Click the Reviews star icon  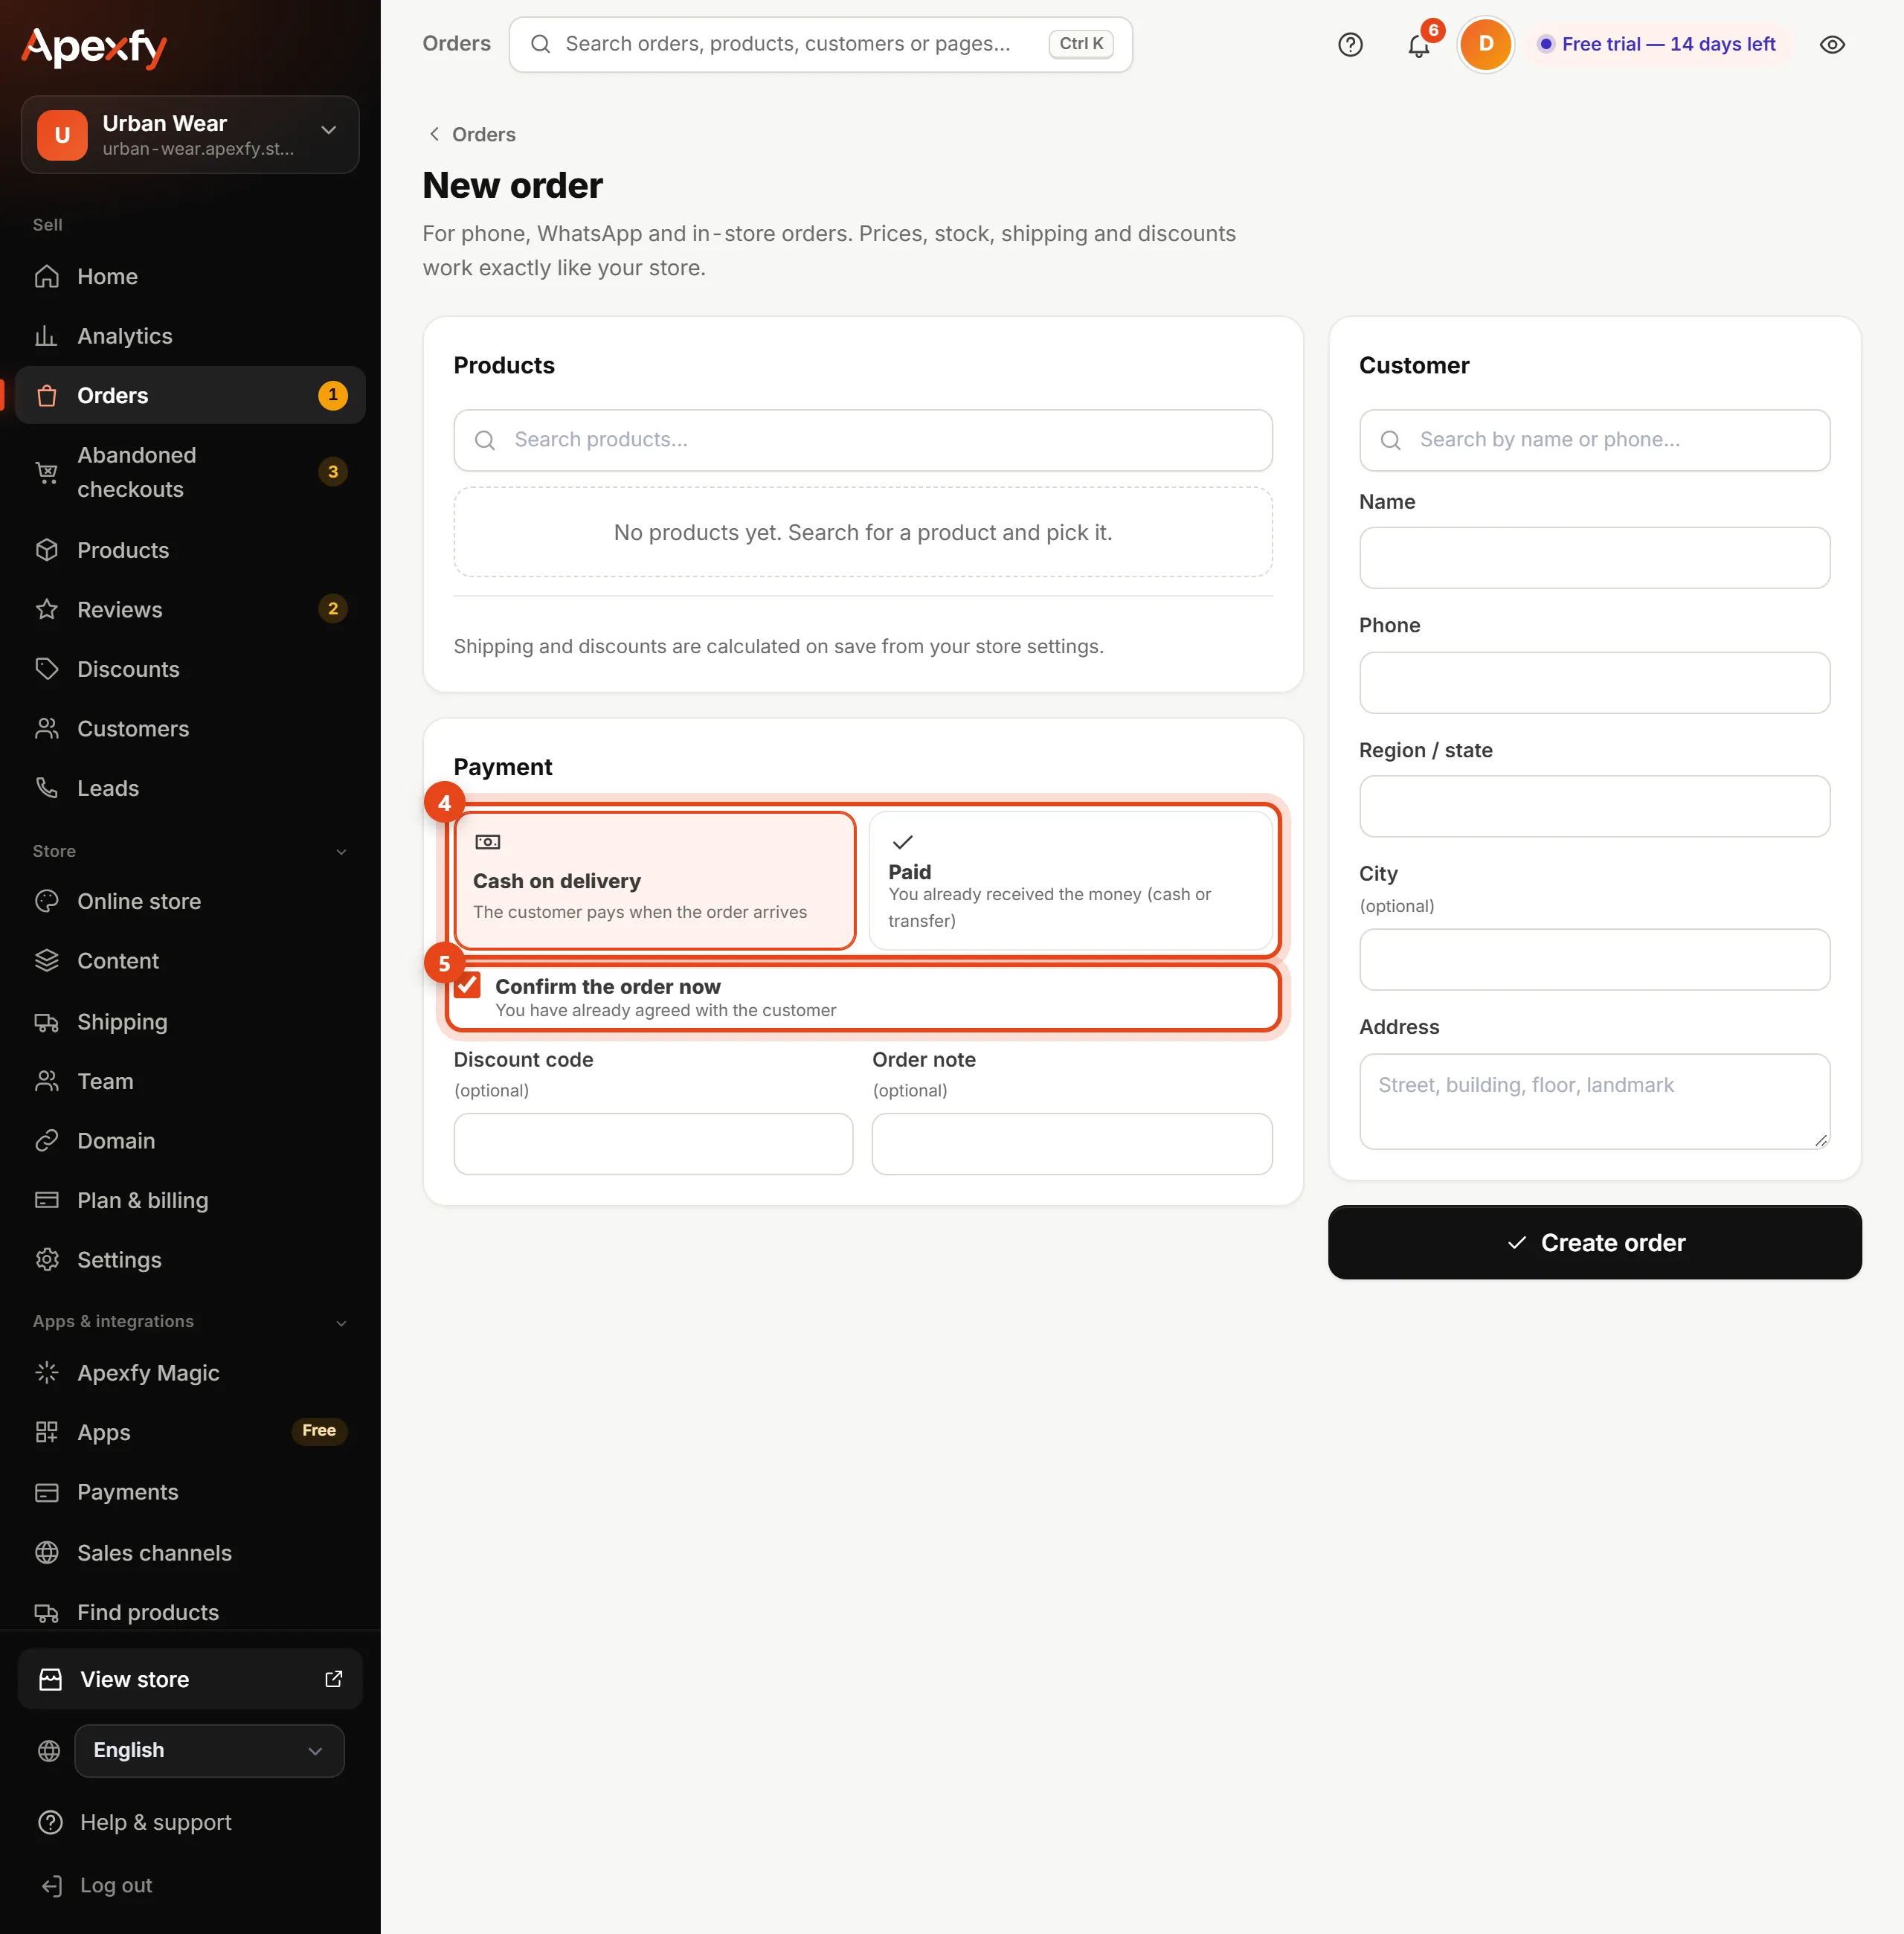pos(47,609)
